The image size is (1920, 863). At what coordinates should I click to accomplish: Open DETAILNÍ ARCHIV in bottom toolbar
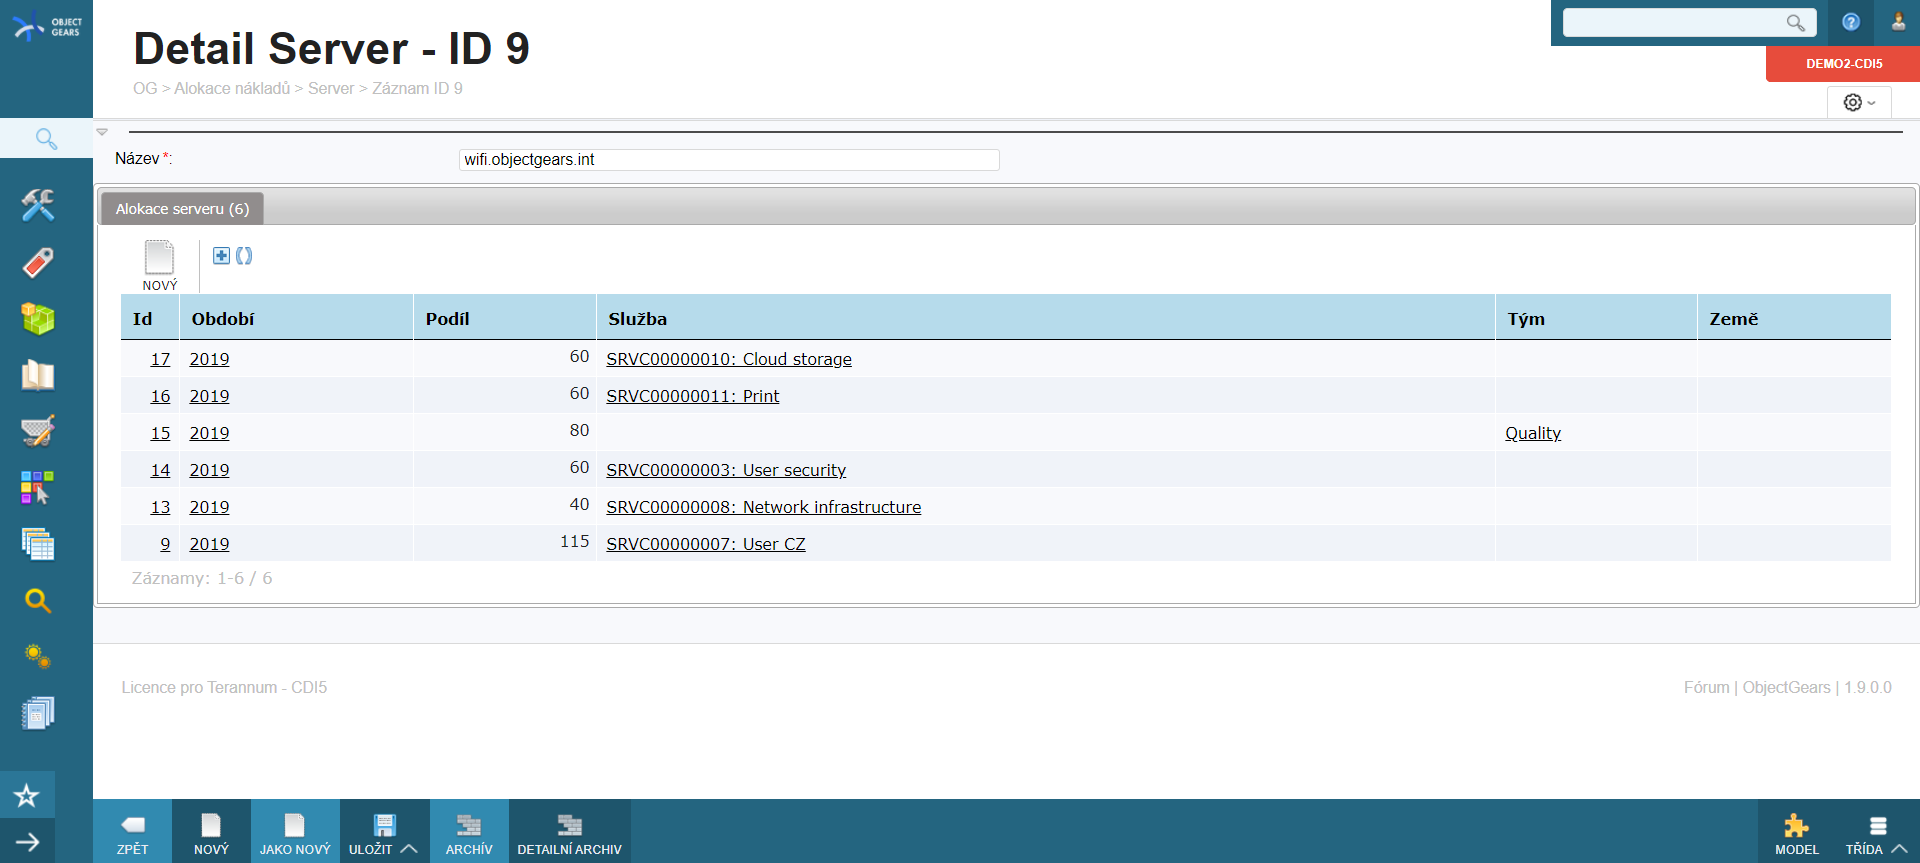pos(570,832)
